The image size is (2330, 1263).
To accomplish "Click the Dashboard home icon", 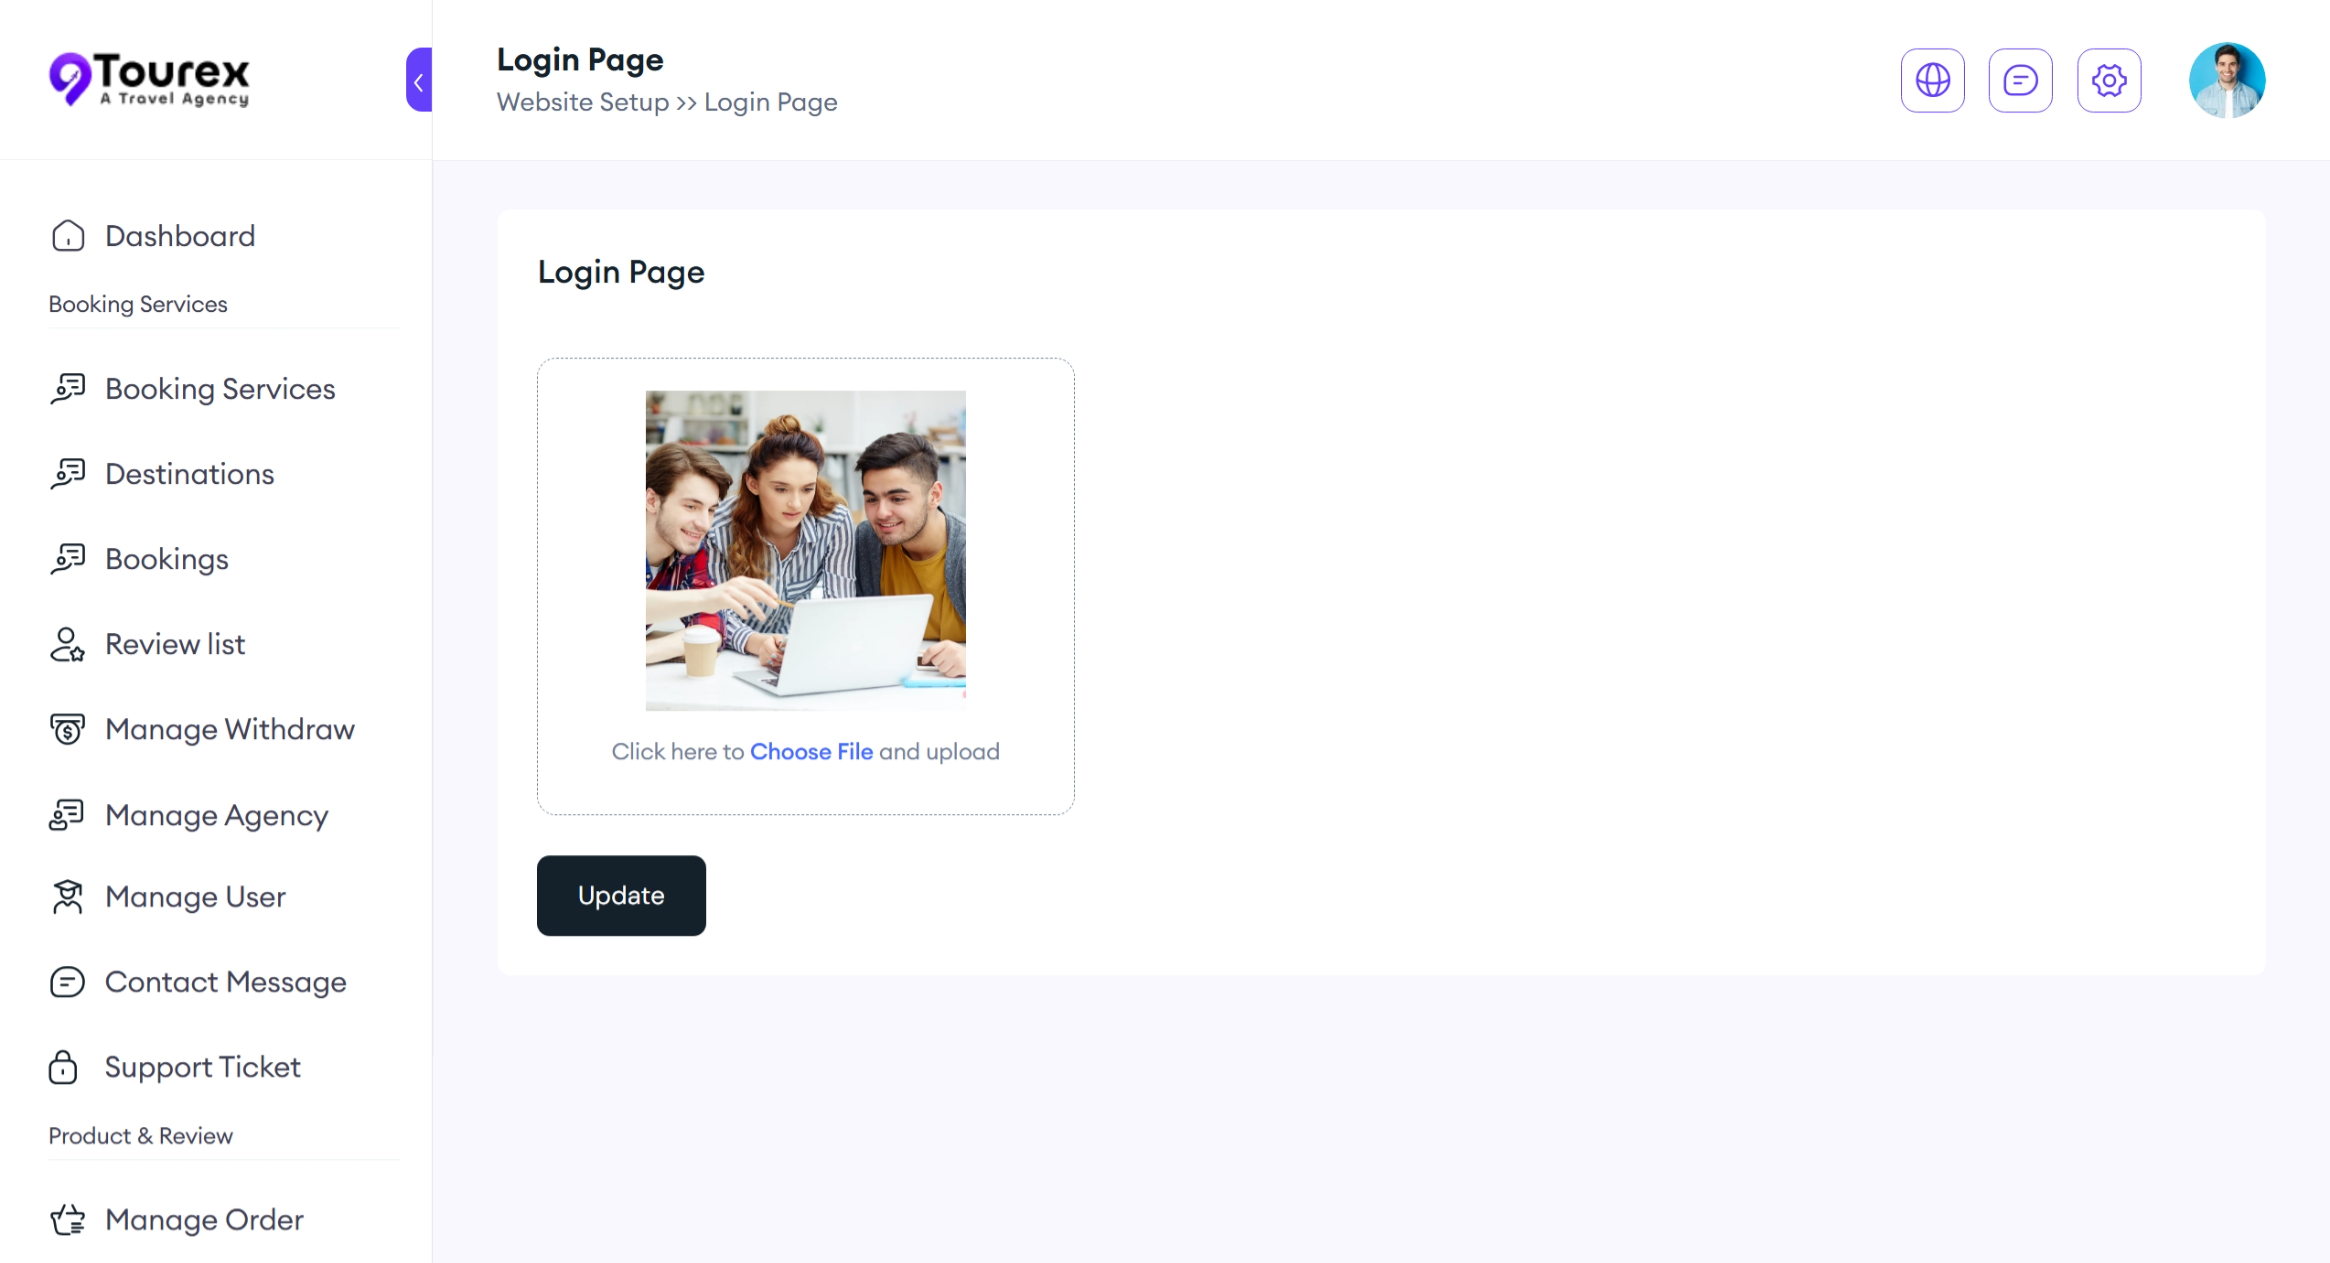I will [x=68, y=236].
